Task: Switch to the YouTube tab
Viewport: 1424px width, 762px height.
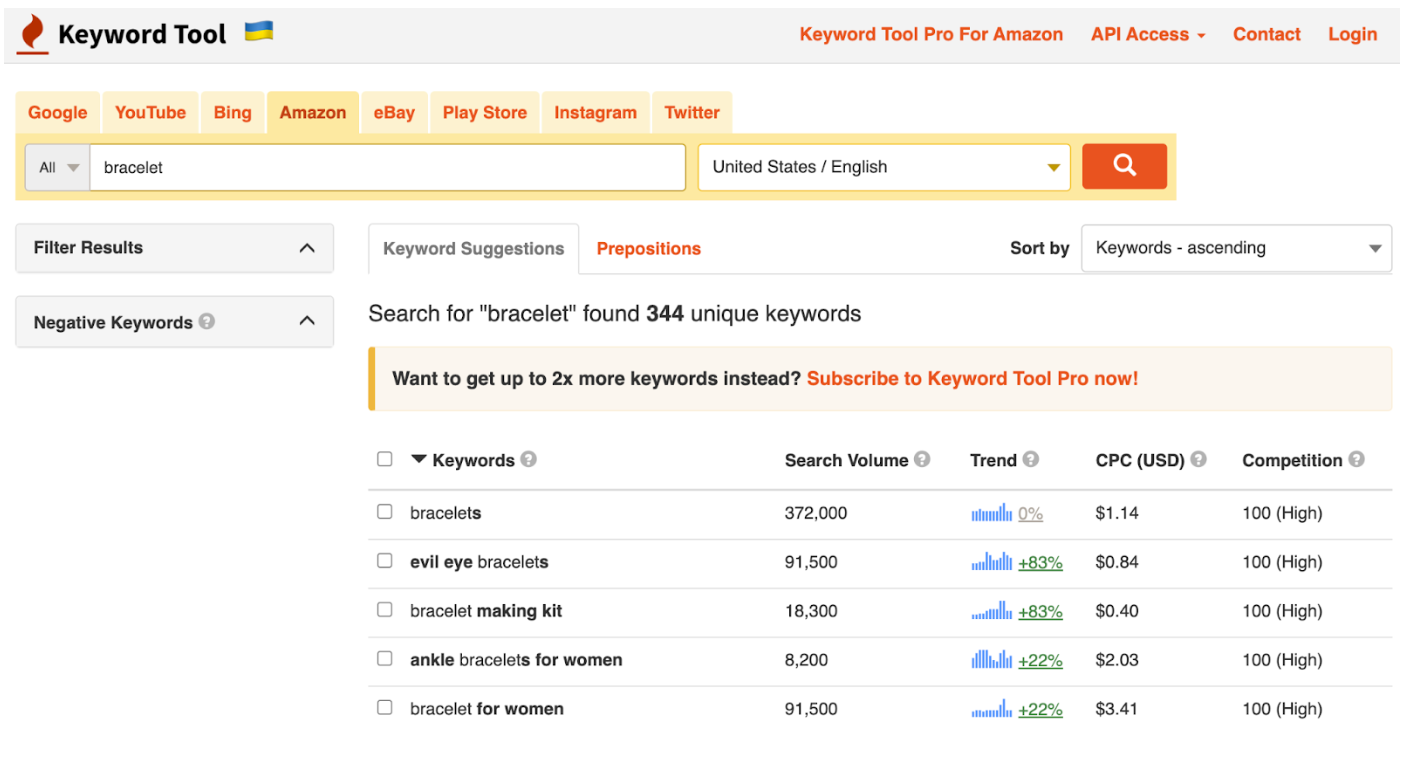Action: [150, 113]
